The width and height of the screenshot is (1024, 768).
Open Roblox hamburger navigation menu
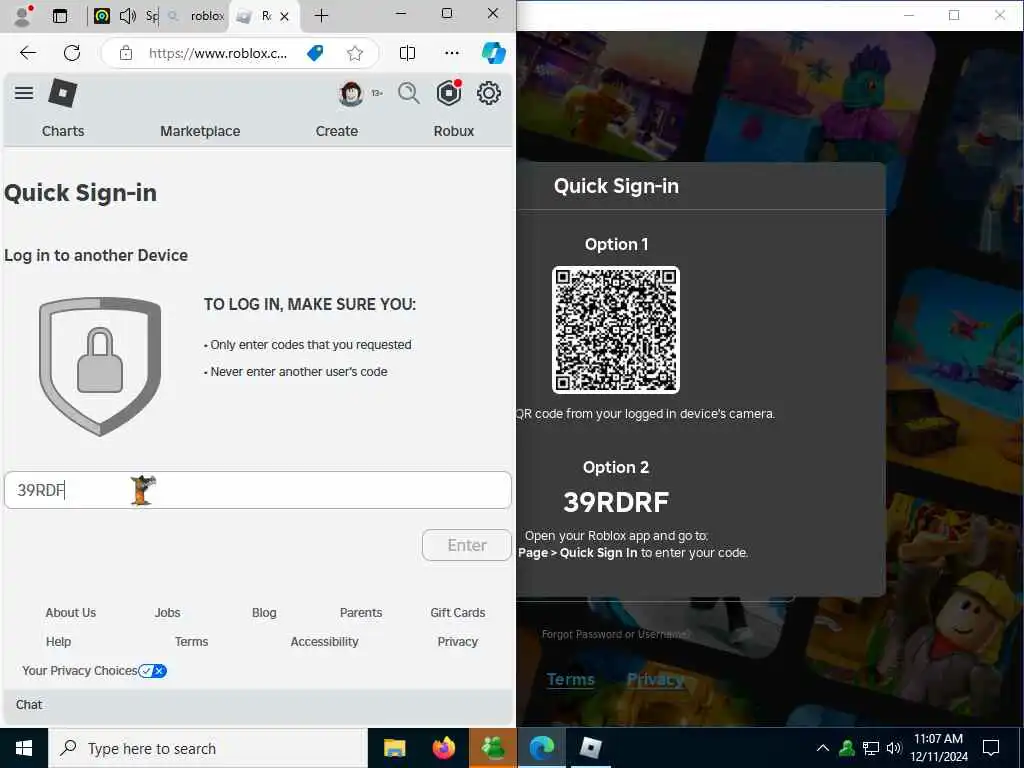[x=24, y=93]
